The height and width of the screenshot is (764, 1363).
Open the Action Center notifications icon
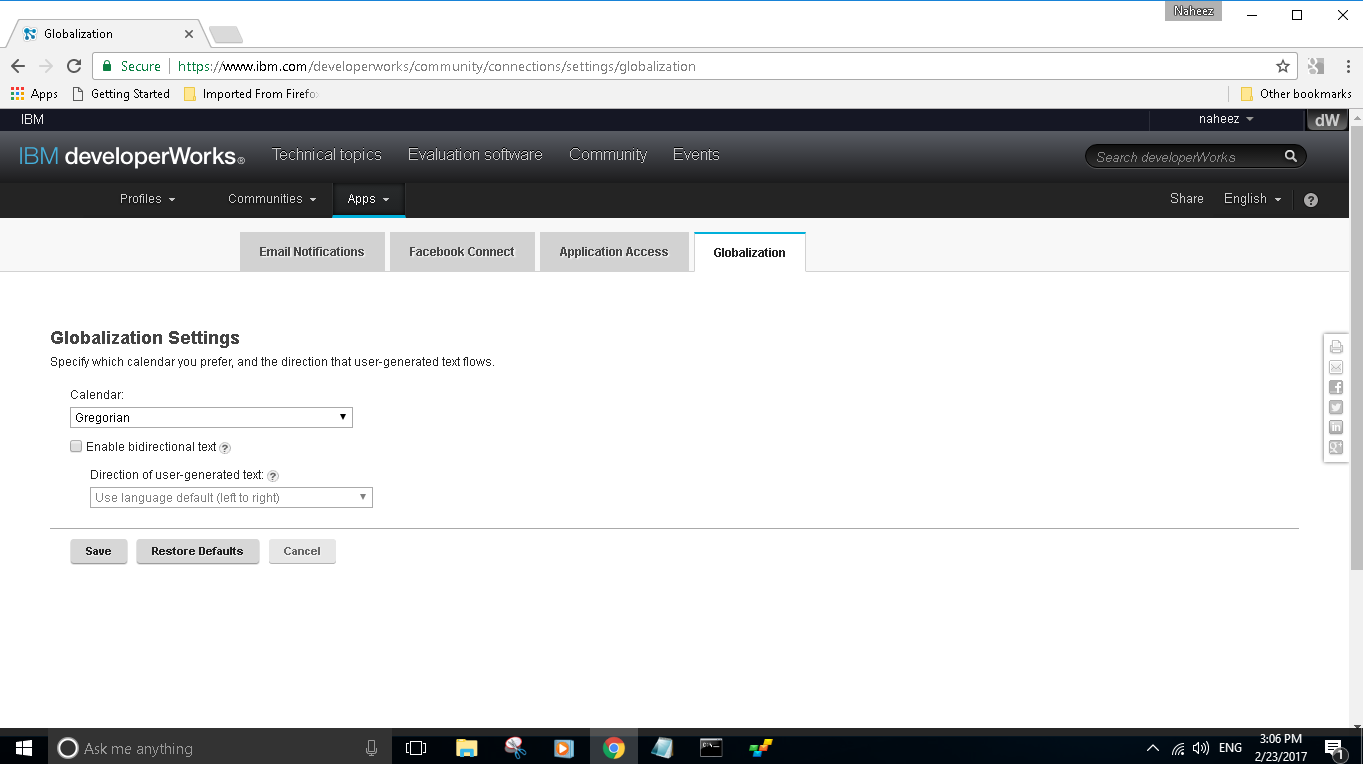coord(1333,748)
